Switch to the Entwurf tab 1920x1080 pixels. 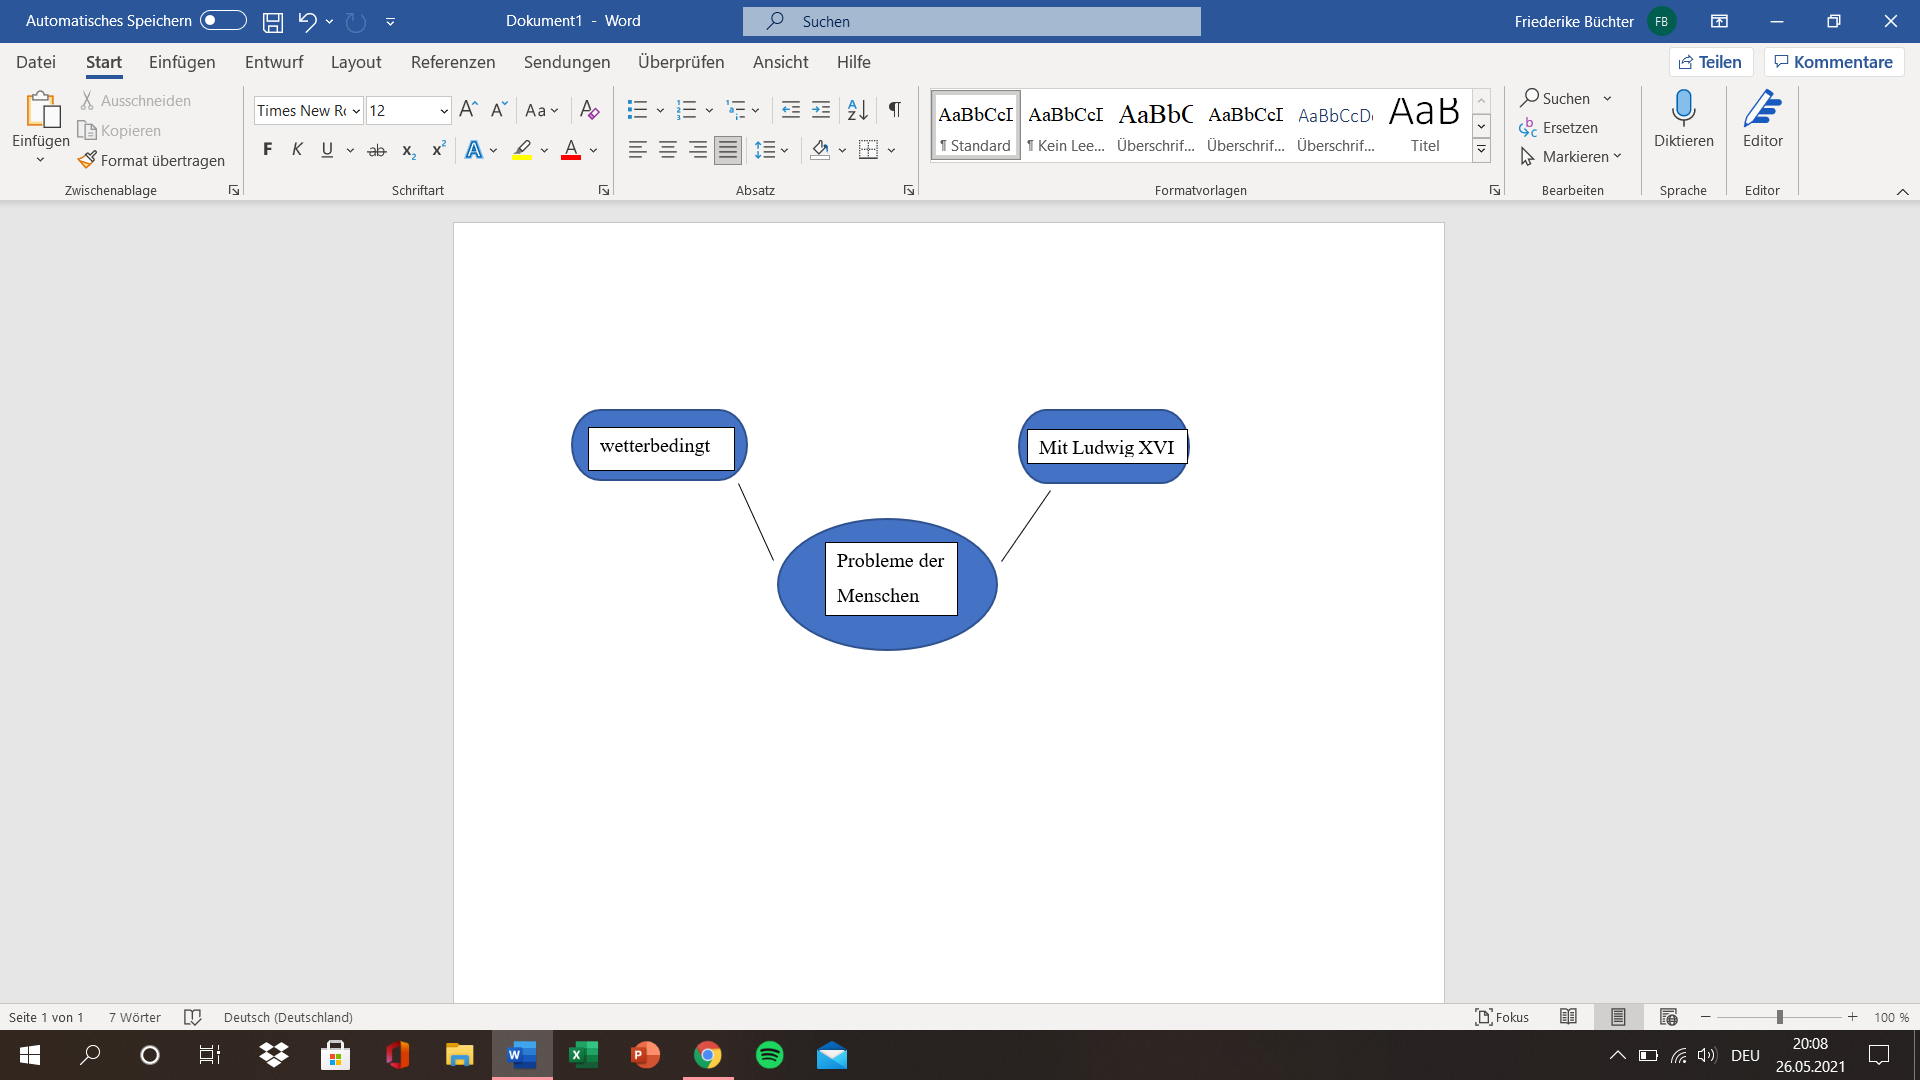[x=274, y=62]
